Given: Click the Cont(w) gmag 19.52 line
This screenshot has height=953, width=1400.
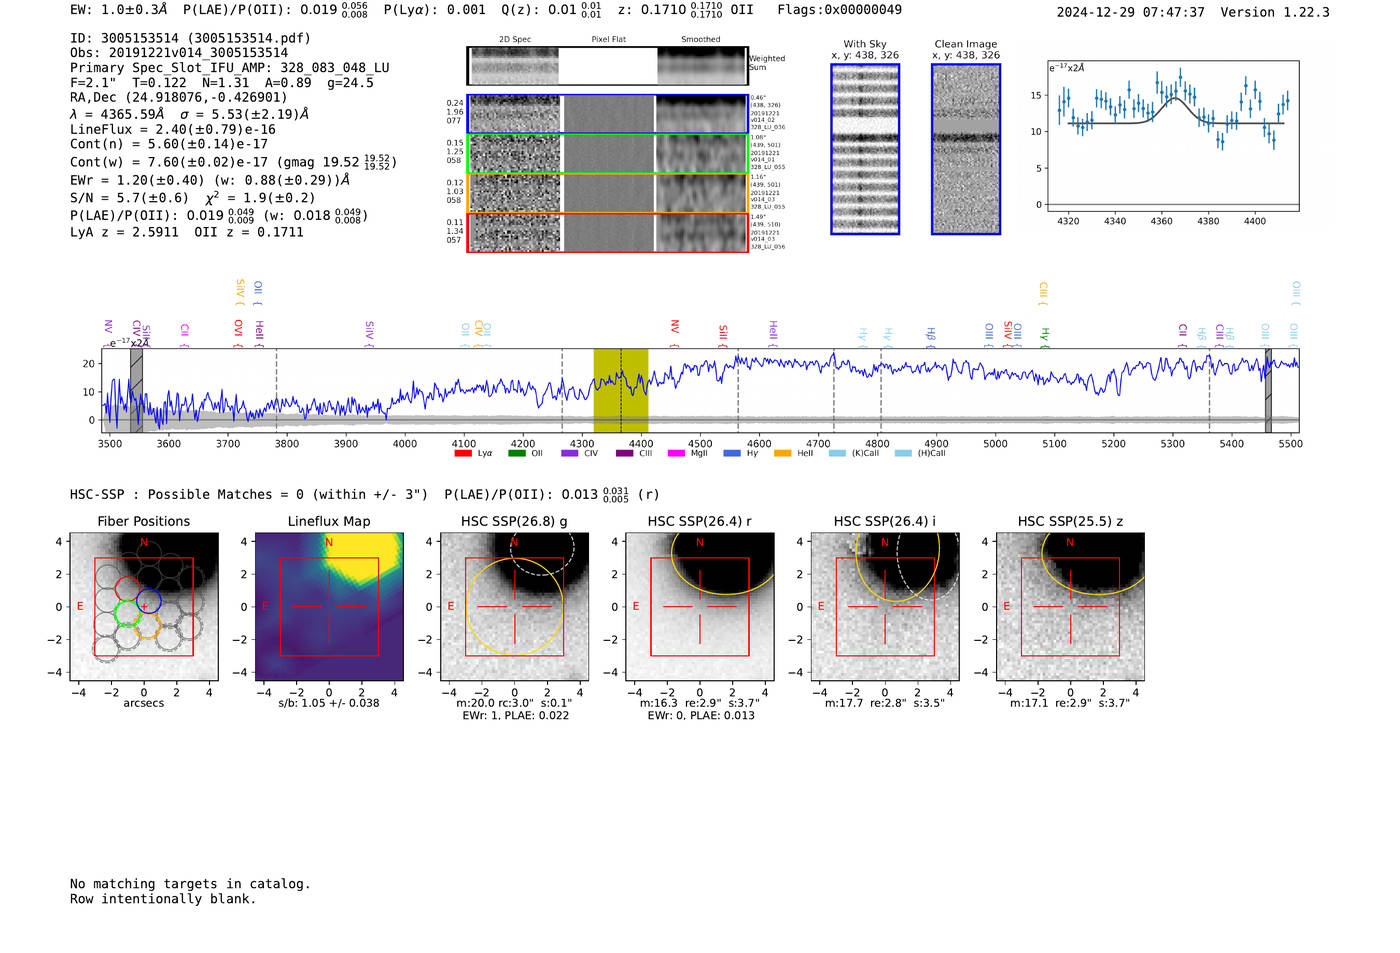Looking at the screenshot, I should [234, 162].
